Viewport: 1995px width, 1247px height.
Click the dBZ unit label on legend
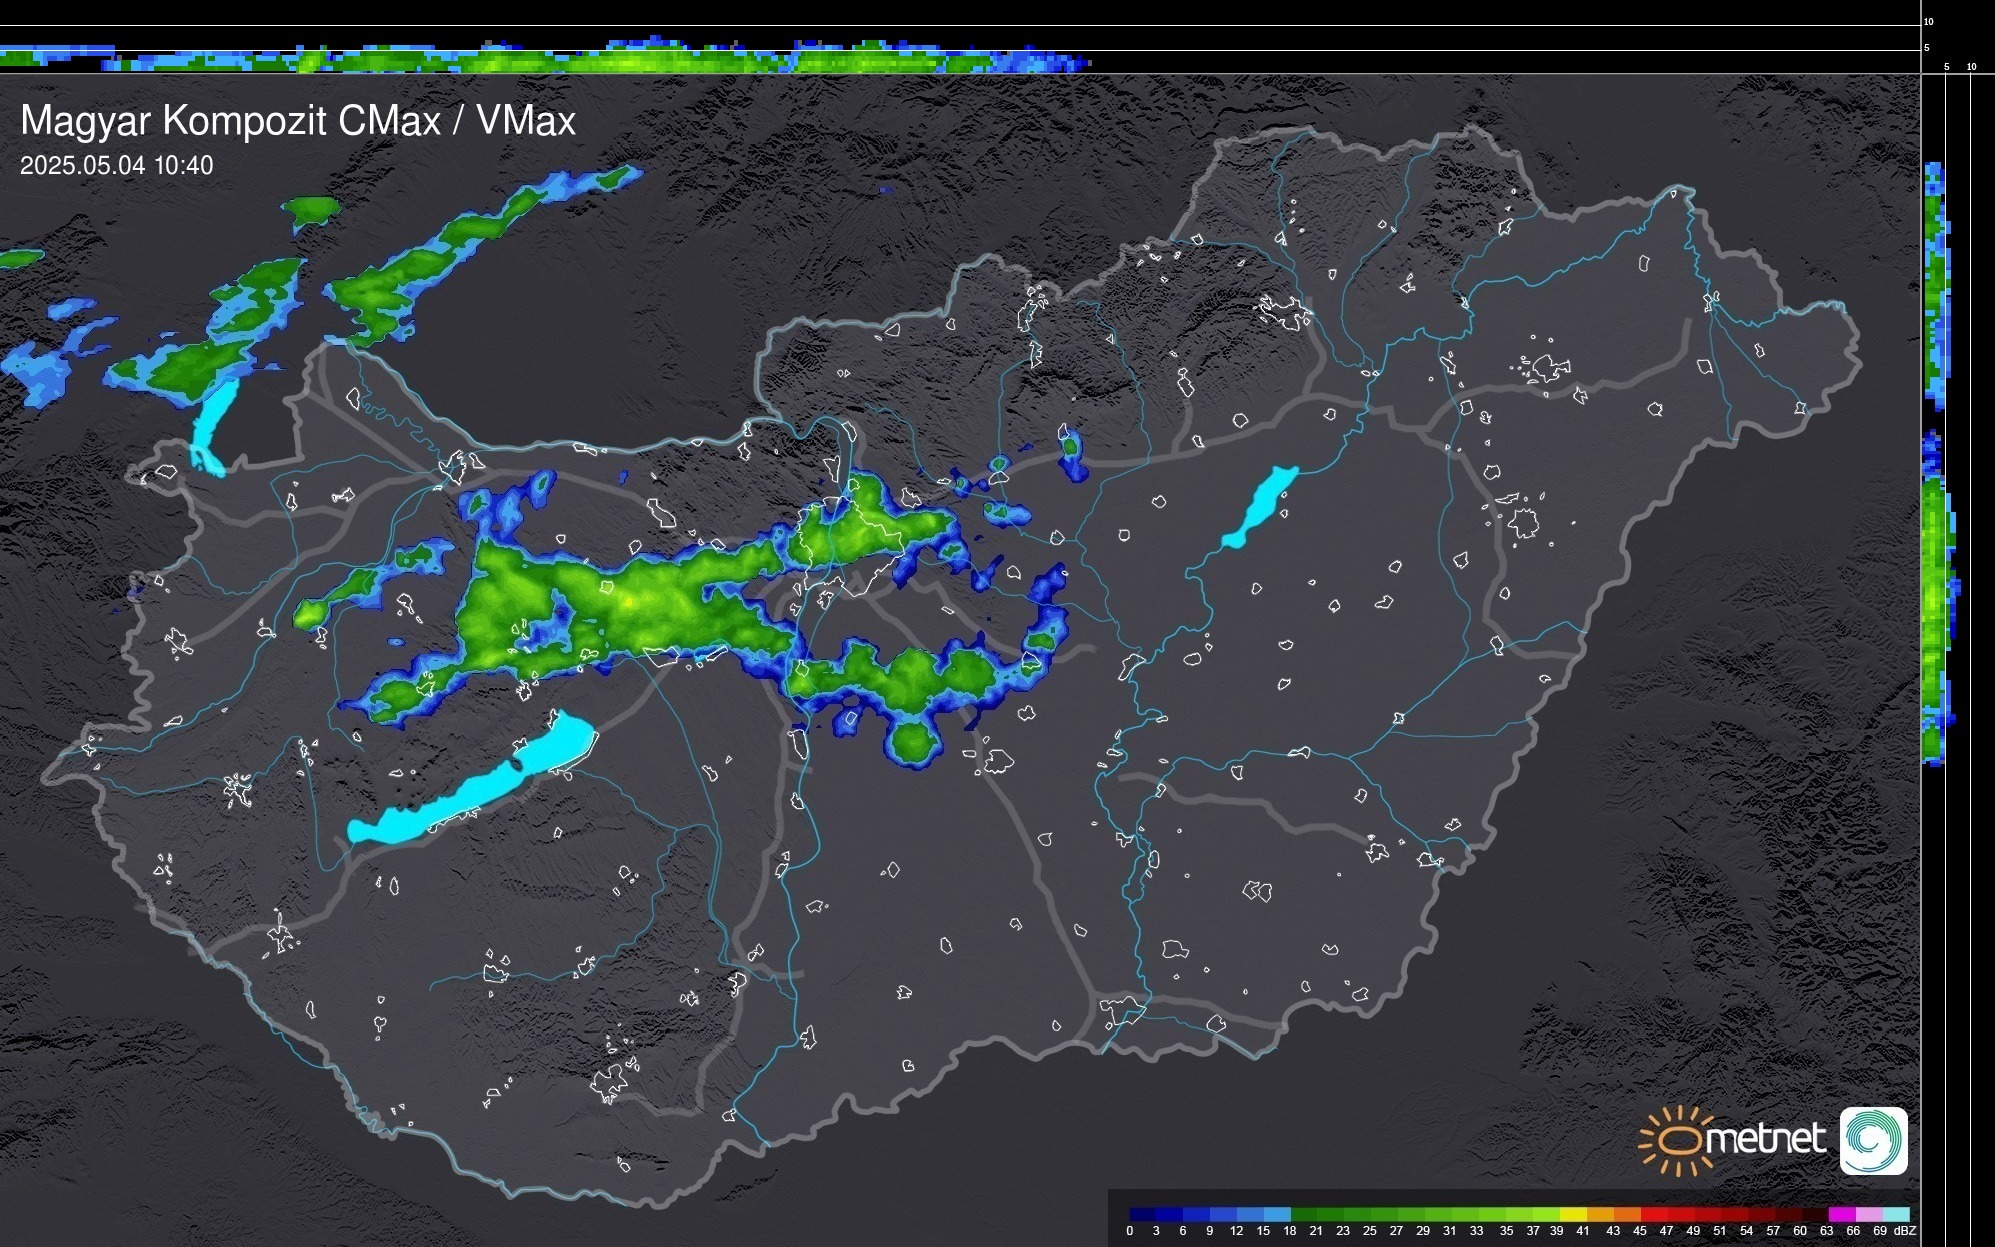click(x=1904, y=1231)
